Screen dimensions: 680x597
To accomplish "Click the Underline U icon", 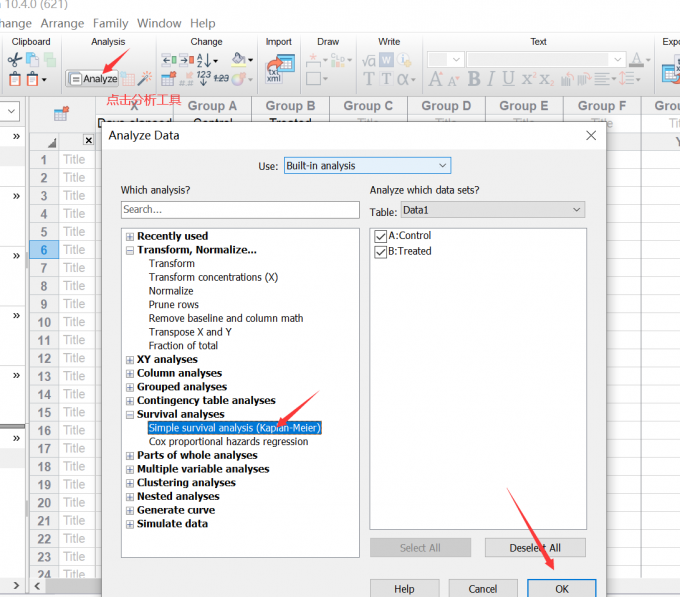I will point(508,79).
